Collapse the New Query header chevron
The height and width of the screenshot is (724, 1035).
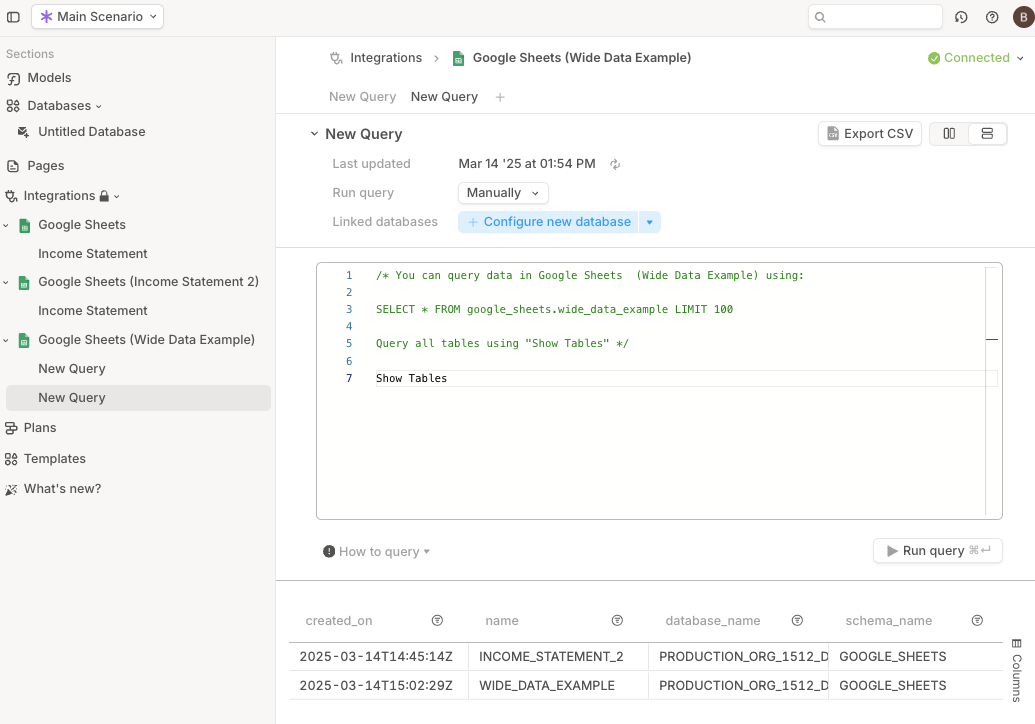[x=314, y=134]
